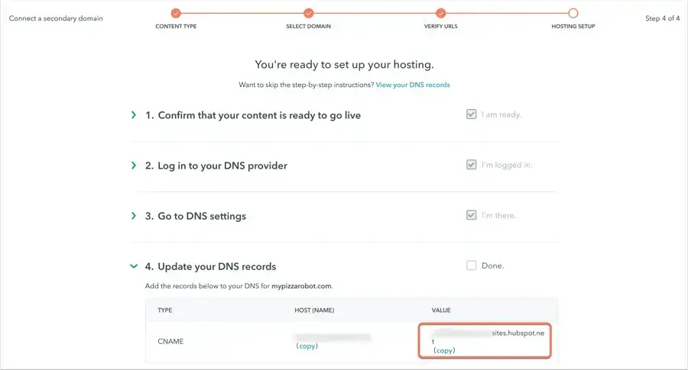Open the View your DNS records link
Image resolution: width=688 pixels, height=370 pixels.
click(413, 85)
